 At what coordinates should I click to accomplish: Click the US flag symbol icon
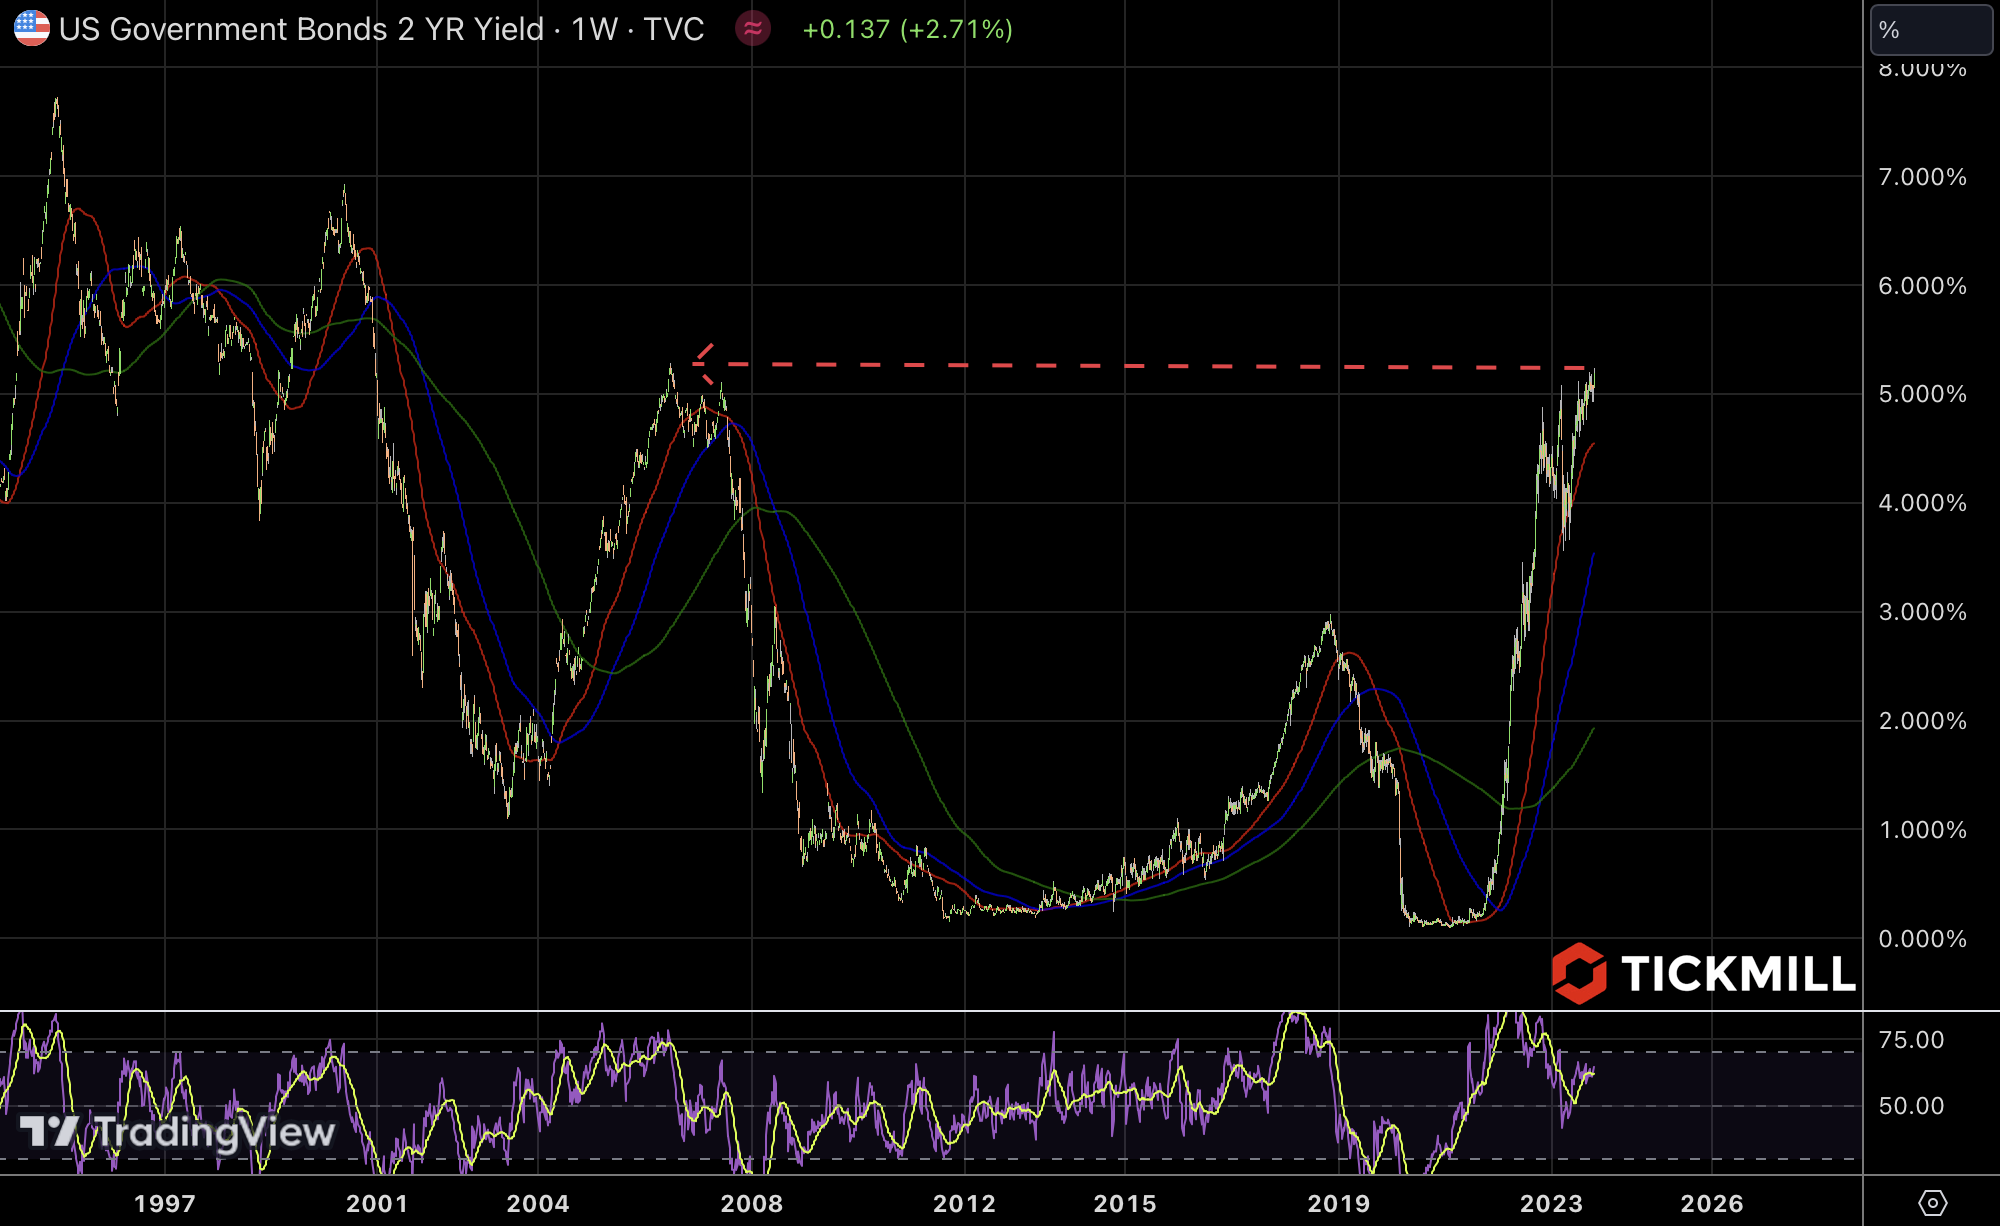(31, 29)
